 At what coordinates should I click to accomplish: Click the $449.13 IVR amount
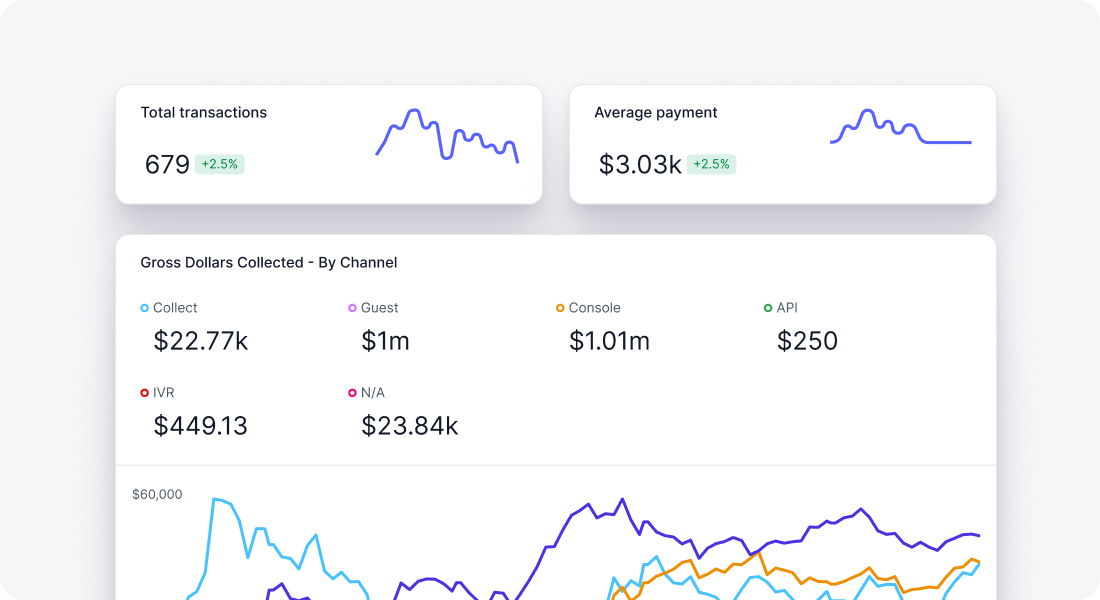pos(201,426)
